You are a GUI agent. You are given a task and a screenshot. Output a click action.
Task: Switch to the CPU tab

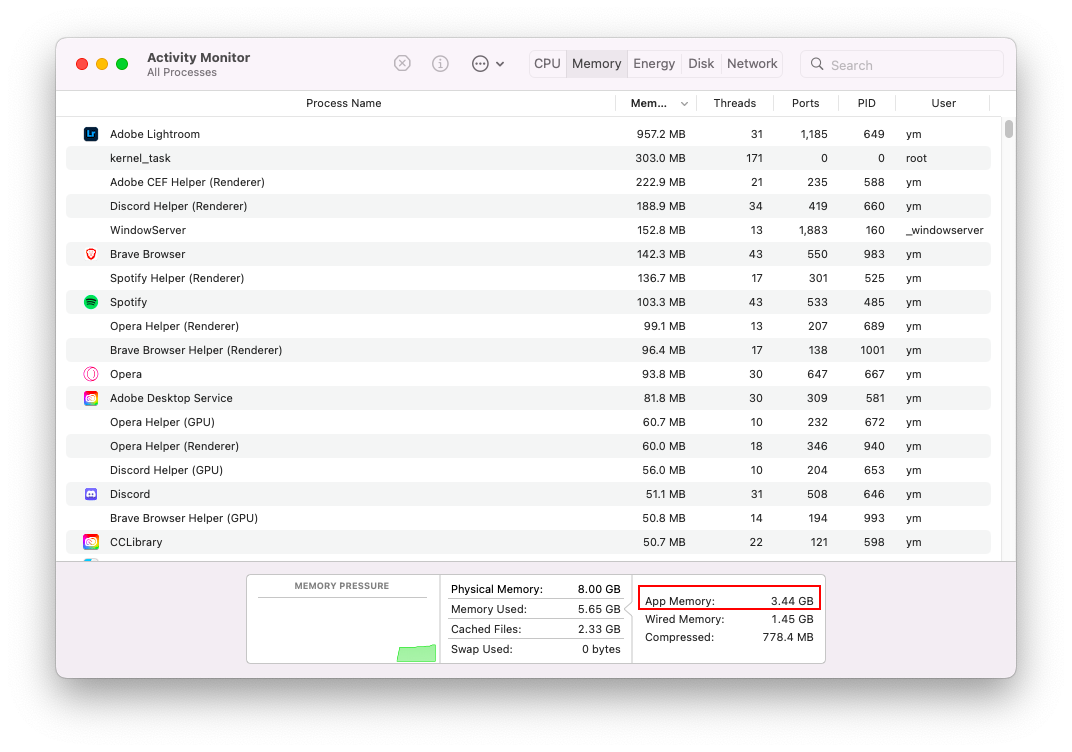pos(547,64)
